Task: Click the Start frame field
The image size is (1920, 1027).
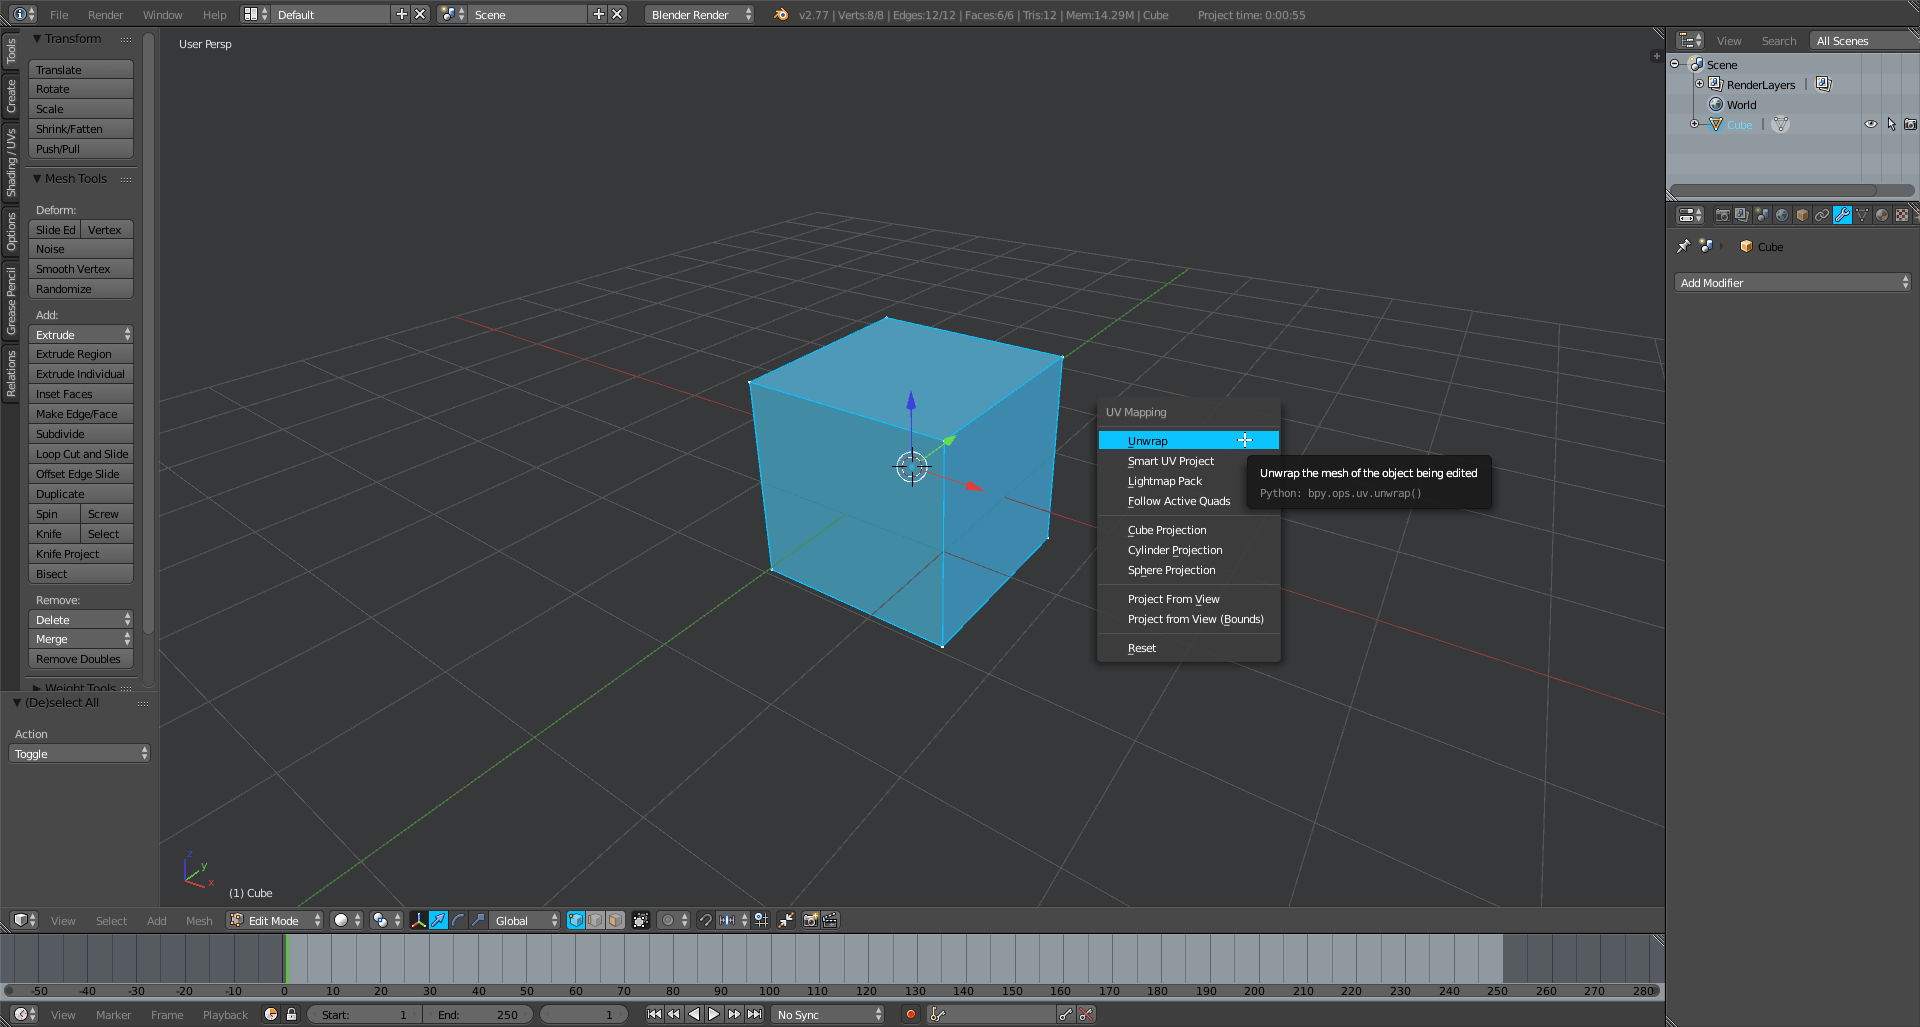Action: pyautogui.click(x=364, y=1014)
